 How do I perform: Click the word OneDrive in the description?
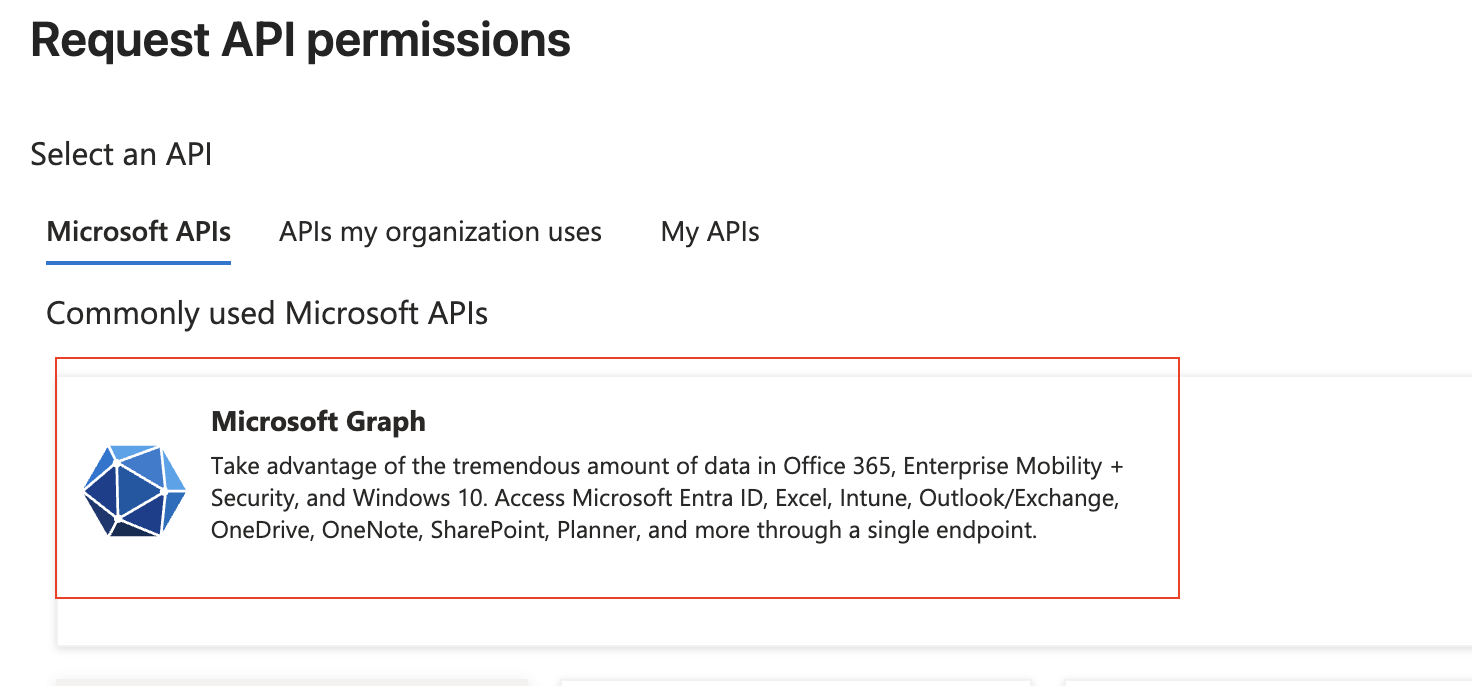point(262,530)
